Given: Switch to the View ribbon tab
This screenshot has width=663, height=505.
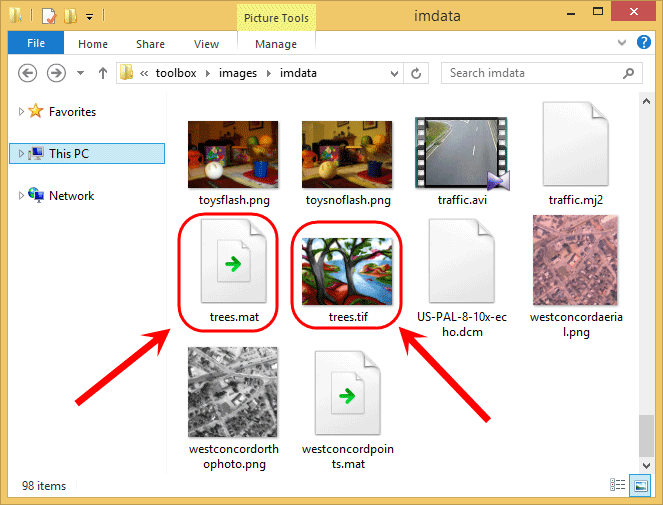Looking at the screenshot, I should [x=206, y=44].
